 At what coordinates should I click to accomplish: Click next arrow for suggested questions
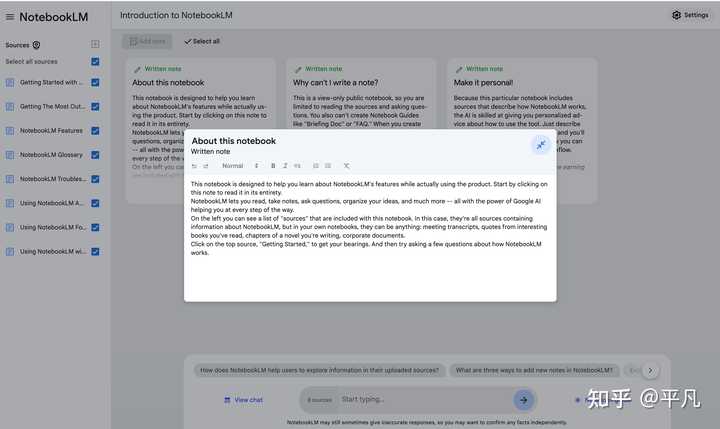pos(650,370)
